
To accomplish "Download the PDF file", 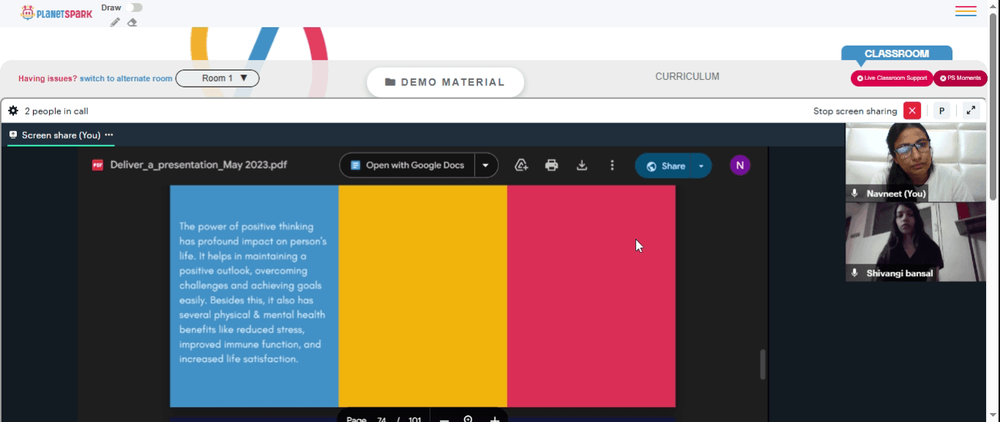I will [582, 165].
